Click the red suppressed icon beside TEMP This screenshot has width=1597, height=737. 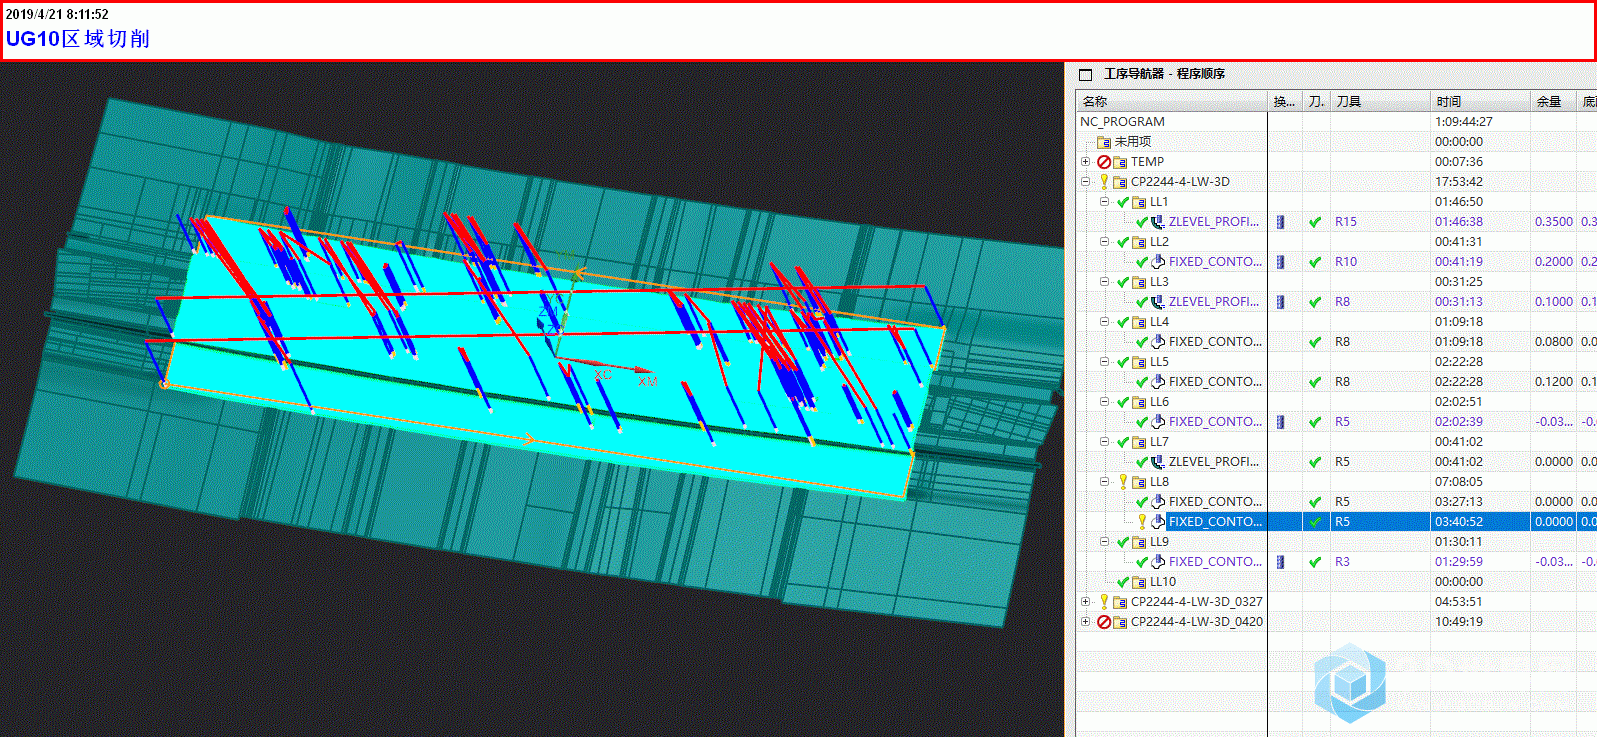[1103, 162]
